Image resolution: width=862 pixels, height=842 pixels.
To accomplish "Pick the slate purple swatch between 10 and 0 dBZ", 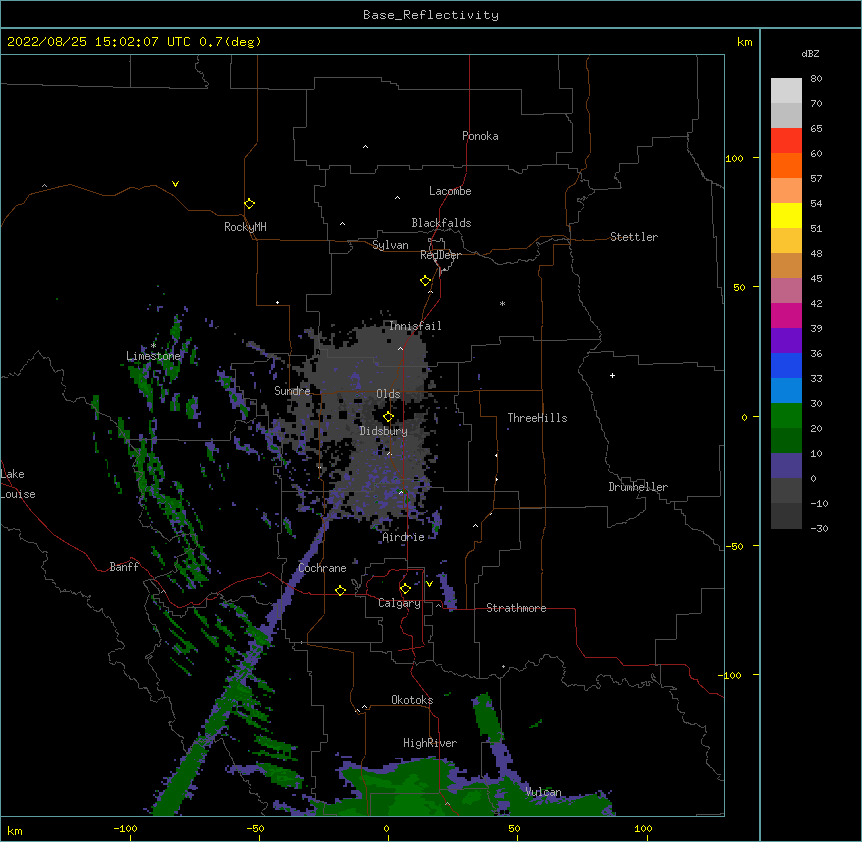I will coord(786,466).
